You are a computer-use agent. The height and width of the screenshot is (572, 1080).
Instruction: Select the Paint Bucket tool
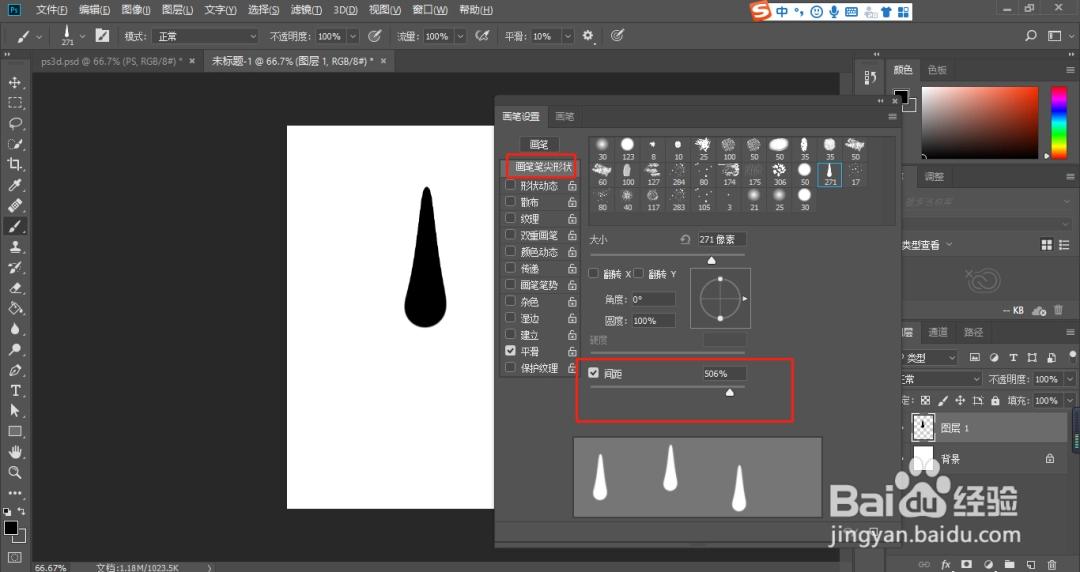14,308
